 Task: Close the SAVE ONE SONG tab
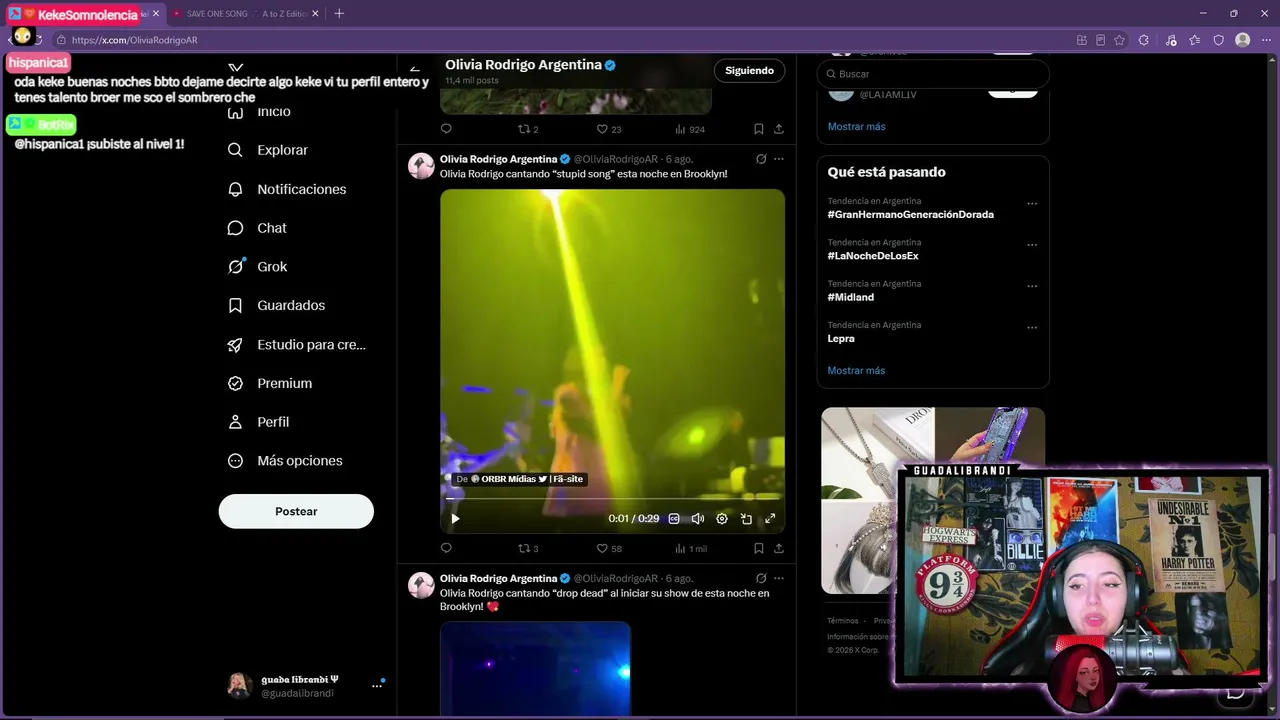[316, 14]
